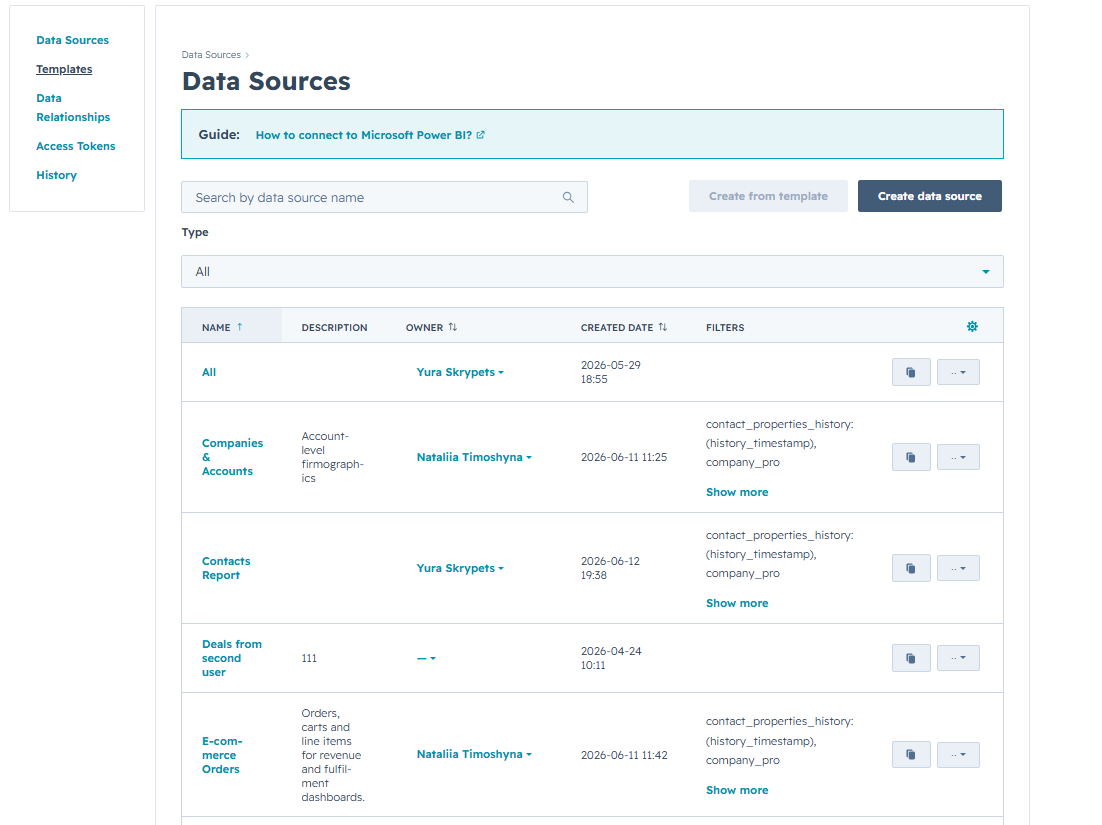1102x825 pixels.
Task: Copy the E-commerce Orders data source
Action: [911, 755]
